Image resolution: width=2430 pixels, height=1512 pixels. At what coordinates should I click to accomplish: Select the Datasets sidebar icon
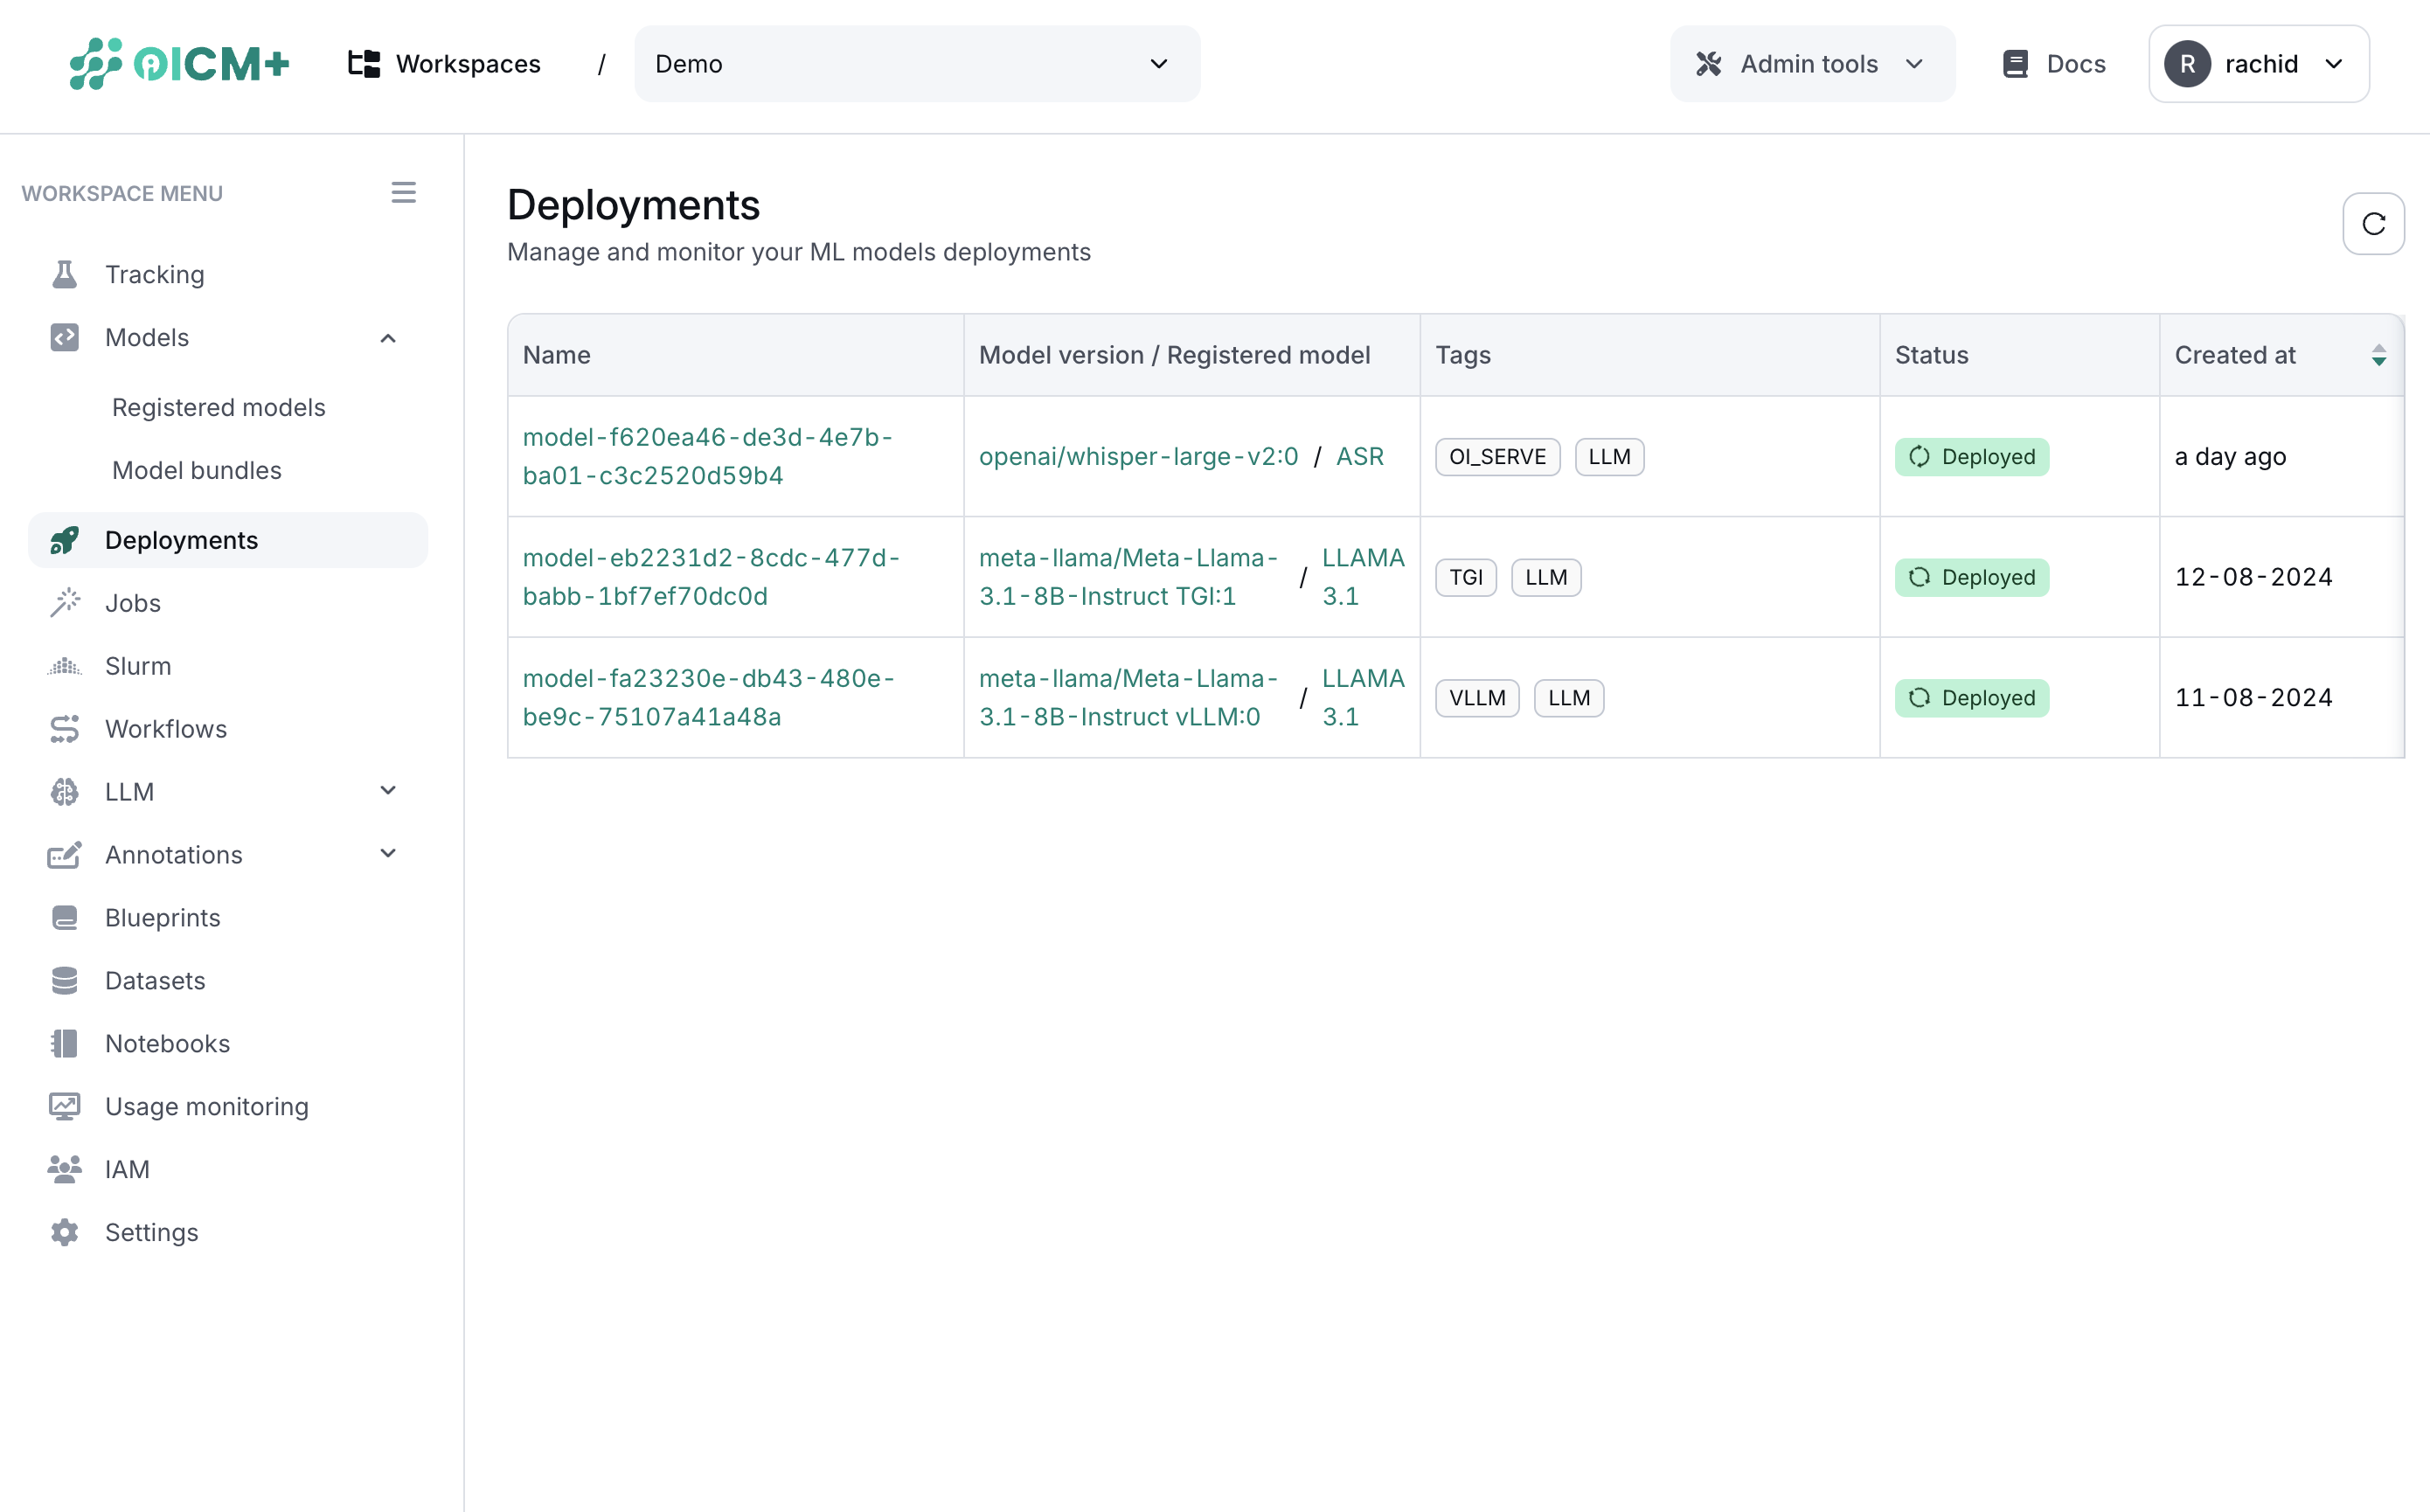(x=64, y=980)
